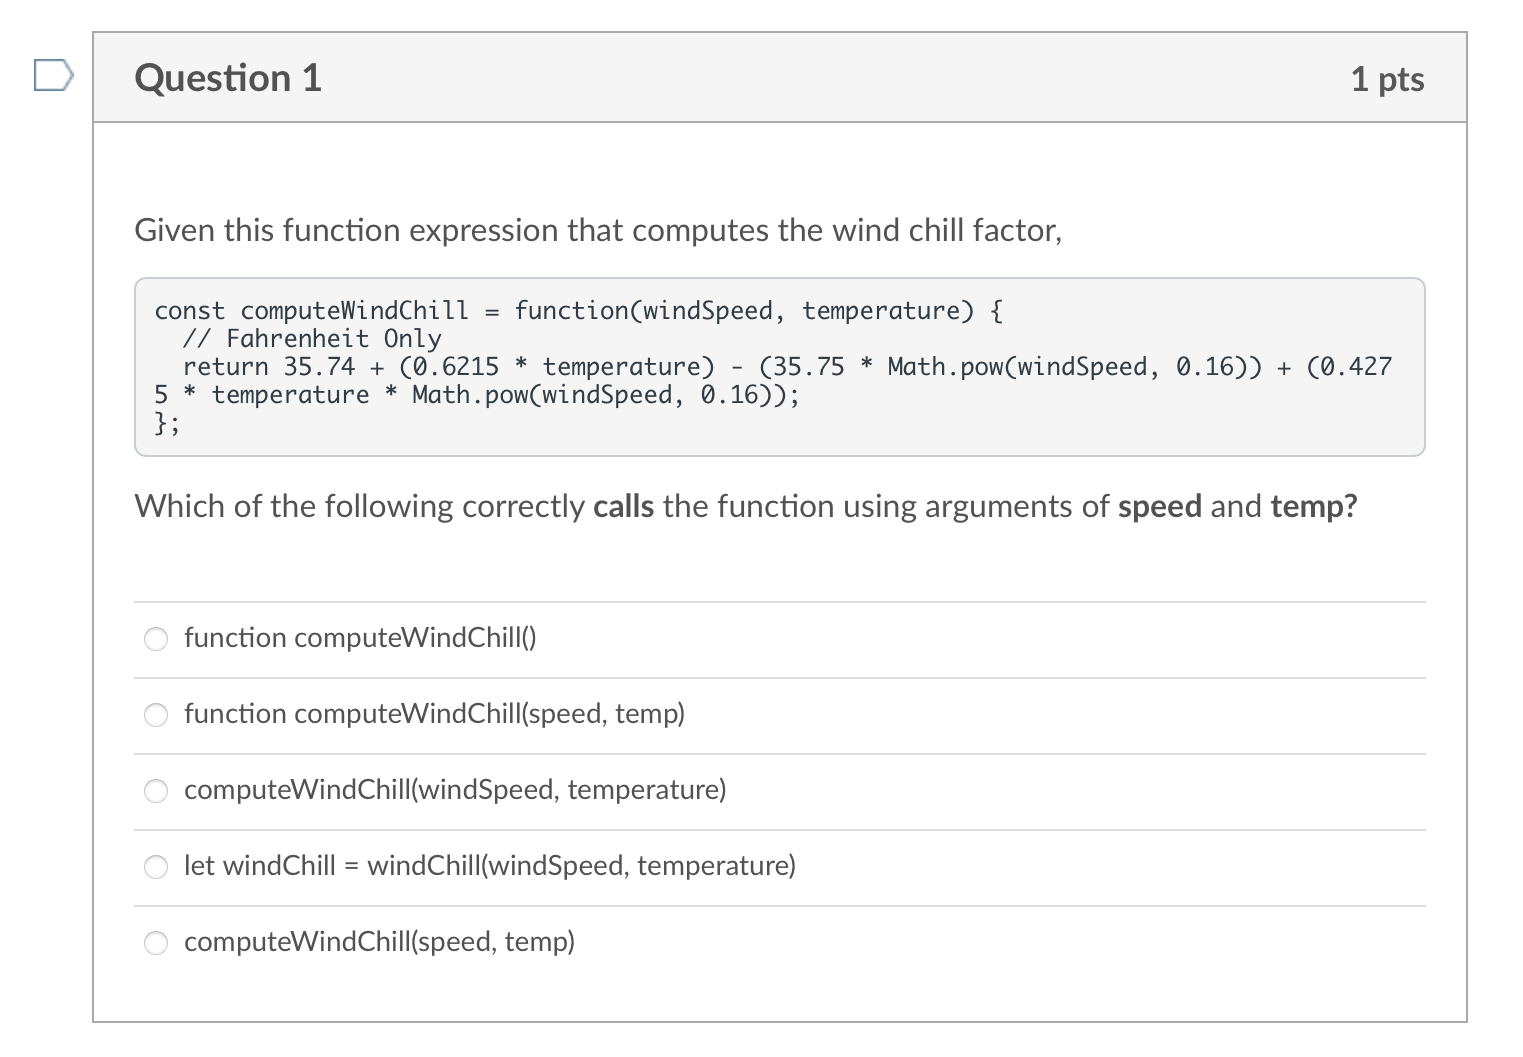Click the answer text "function computeWindChill(speed, temp)"
Screen dimensions: 1523x1057
click(434, 714)
